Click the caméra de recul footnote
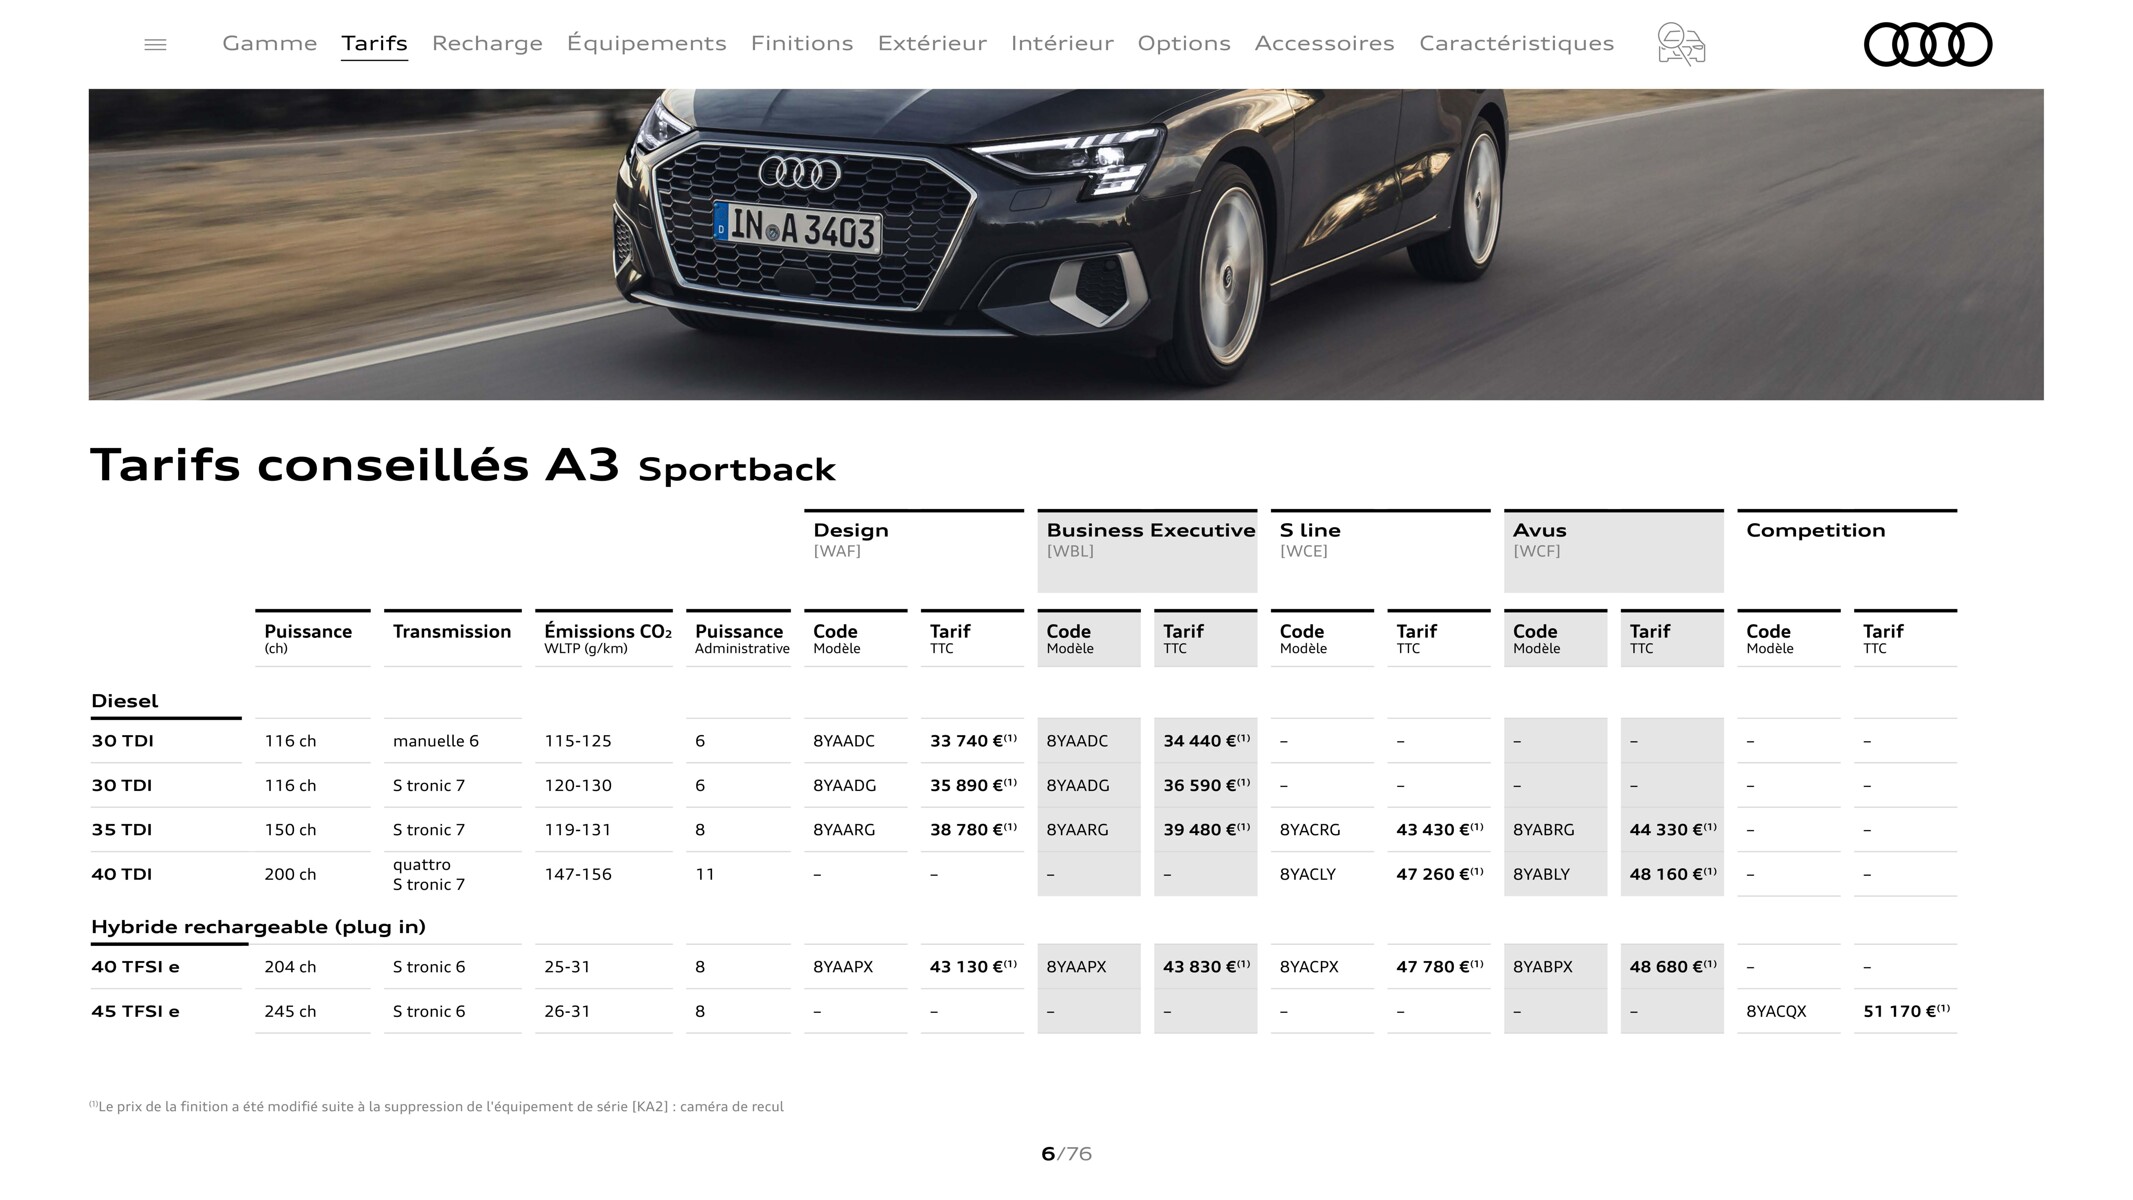Screen dimensions: 2133x1200 (436, 1106)
